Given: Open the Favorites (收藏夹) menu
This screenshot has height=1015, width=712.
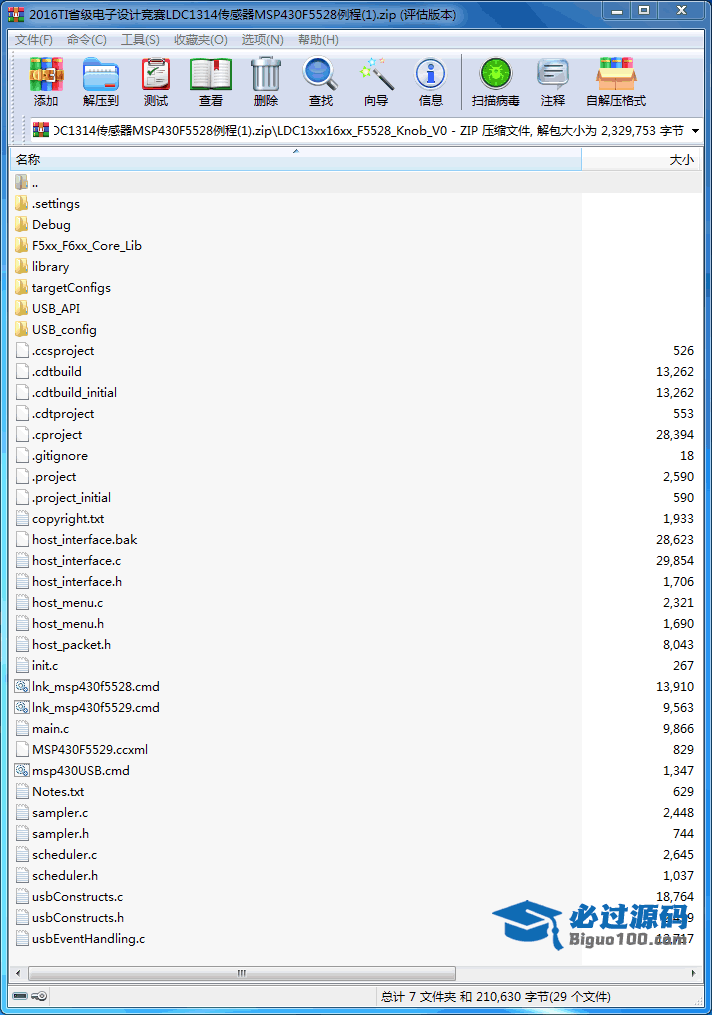Looking at the screenshot, I should (x=201, y=39).
